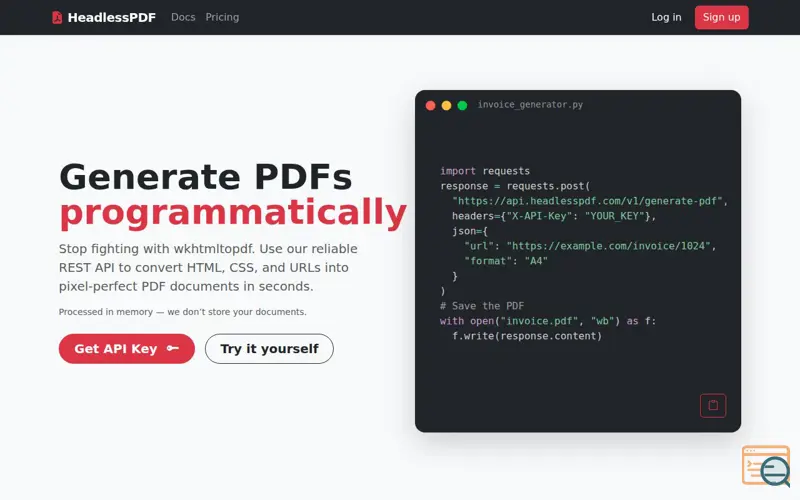
Task: Click the key icon in Get API Key
Action: 172,348
